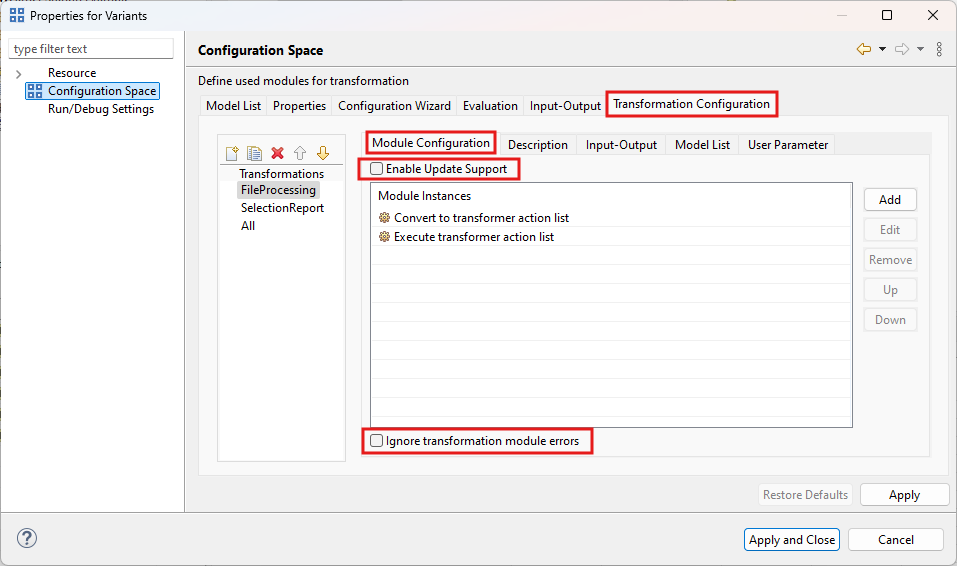Click the duplicate transformation icon
957x566 pixels.
pyautogui.click(x=254, y=153)
